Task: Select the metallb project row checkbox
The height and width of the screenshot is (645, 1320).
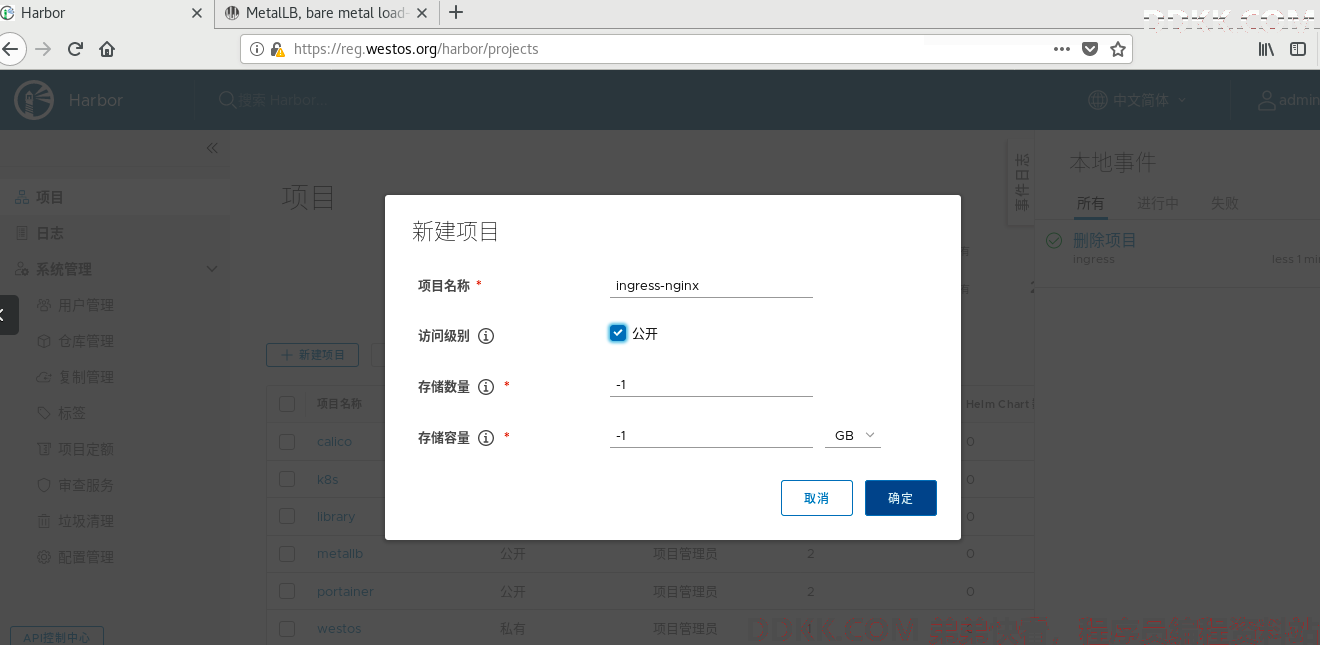Action: pyautogui.click(x=287, y=553)
